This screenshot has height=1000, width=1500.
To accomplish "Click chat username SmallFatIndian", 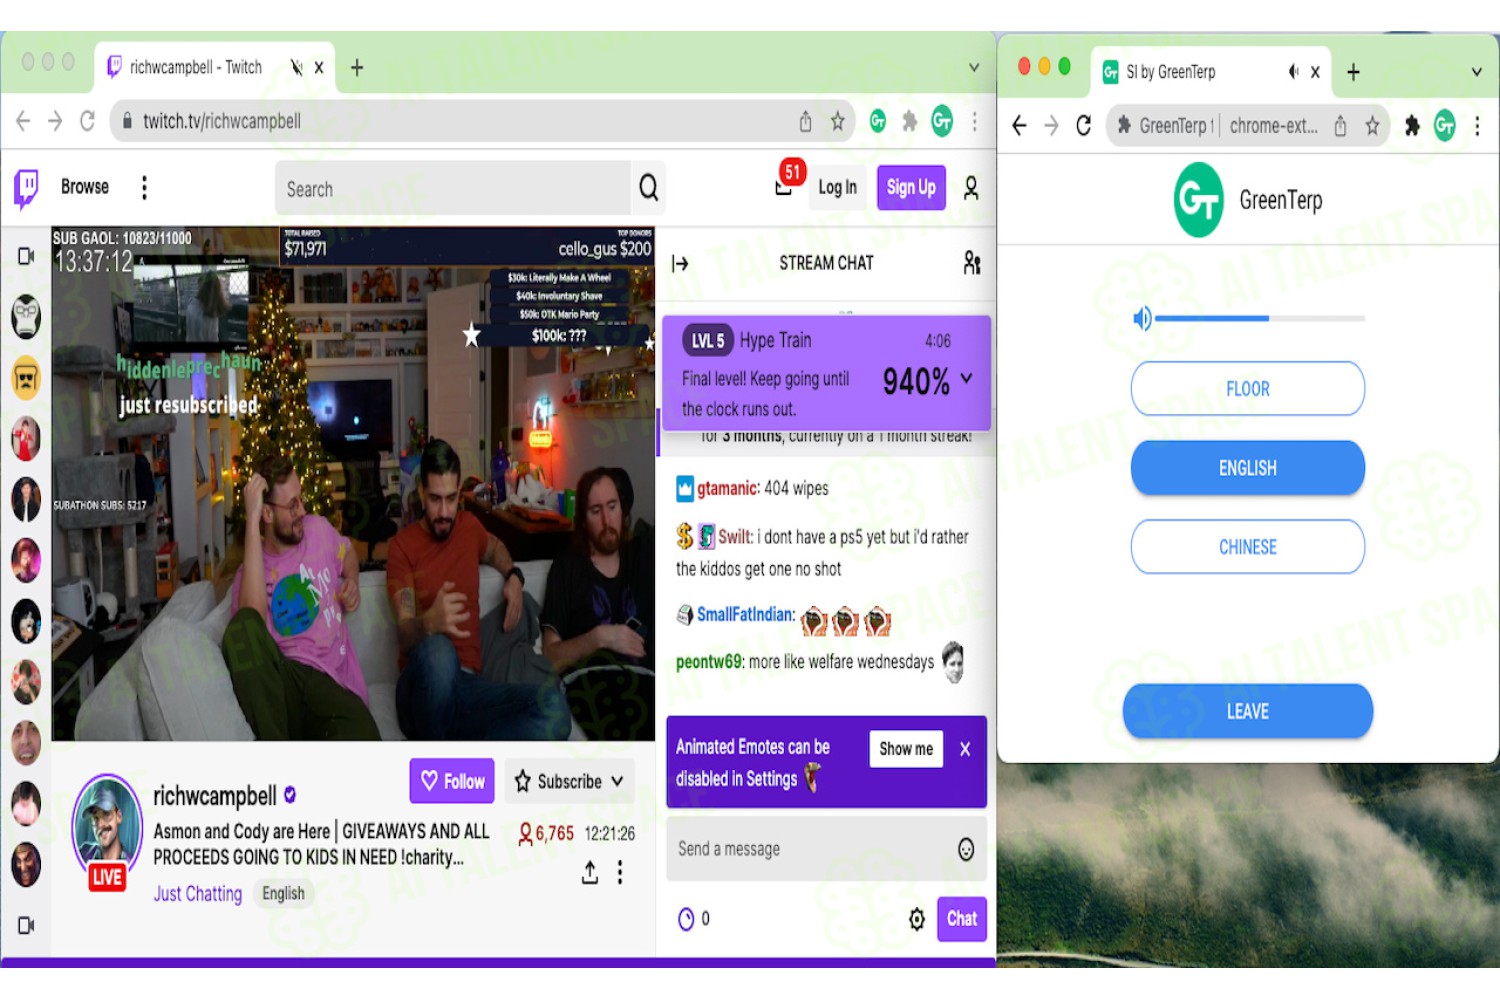I will pos(745,615).
